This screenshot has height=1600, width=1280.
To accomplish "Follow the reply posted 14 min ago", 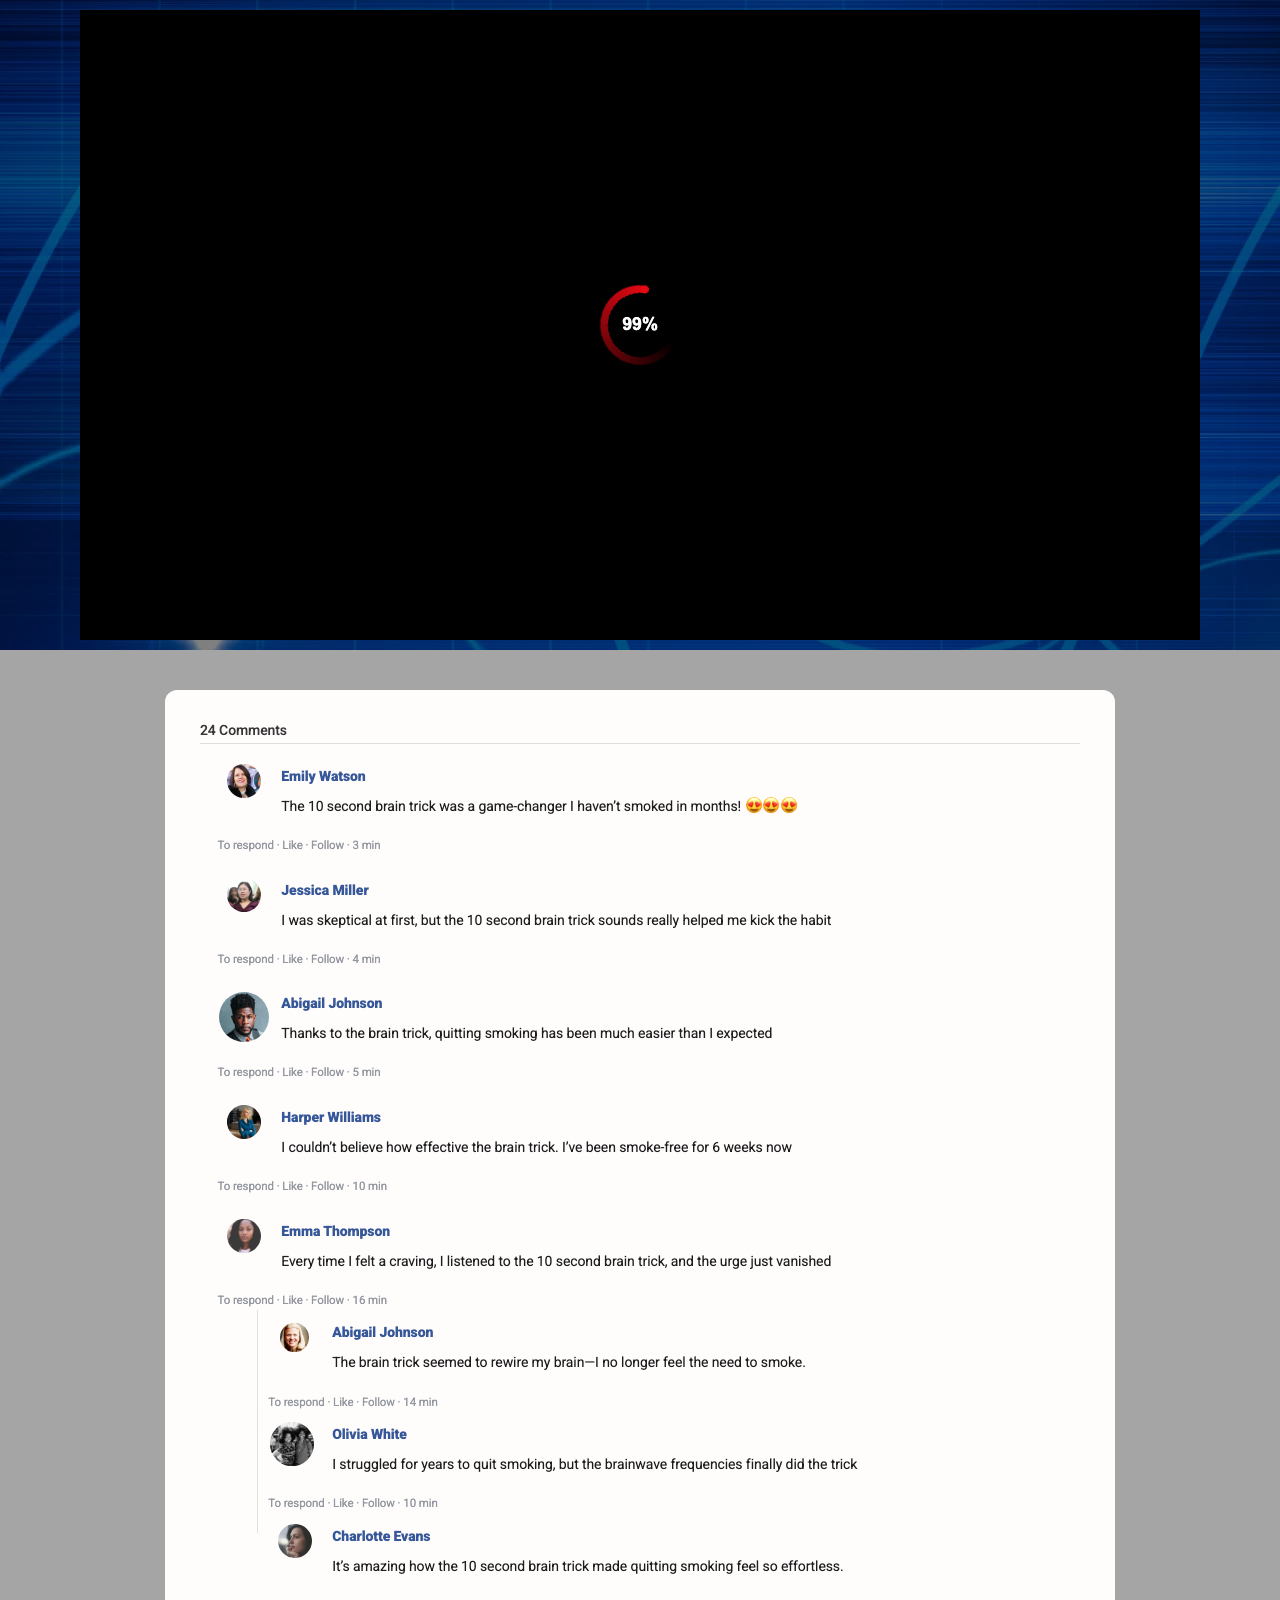I will [378, 1402].
